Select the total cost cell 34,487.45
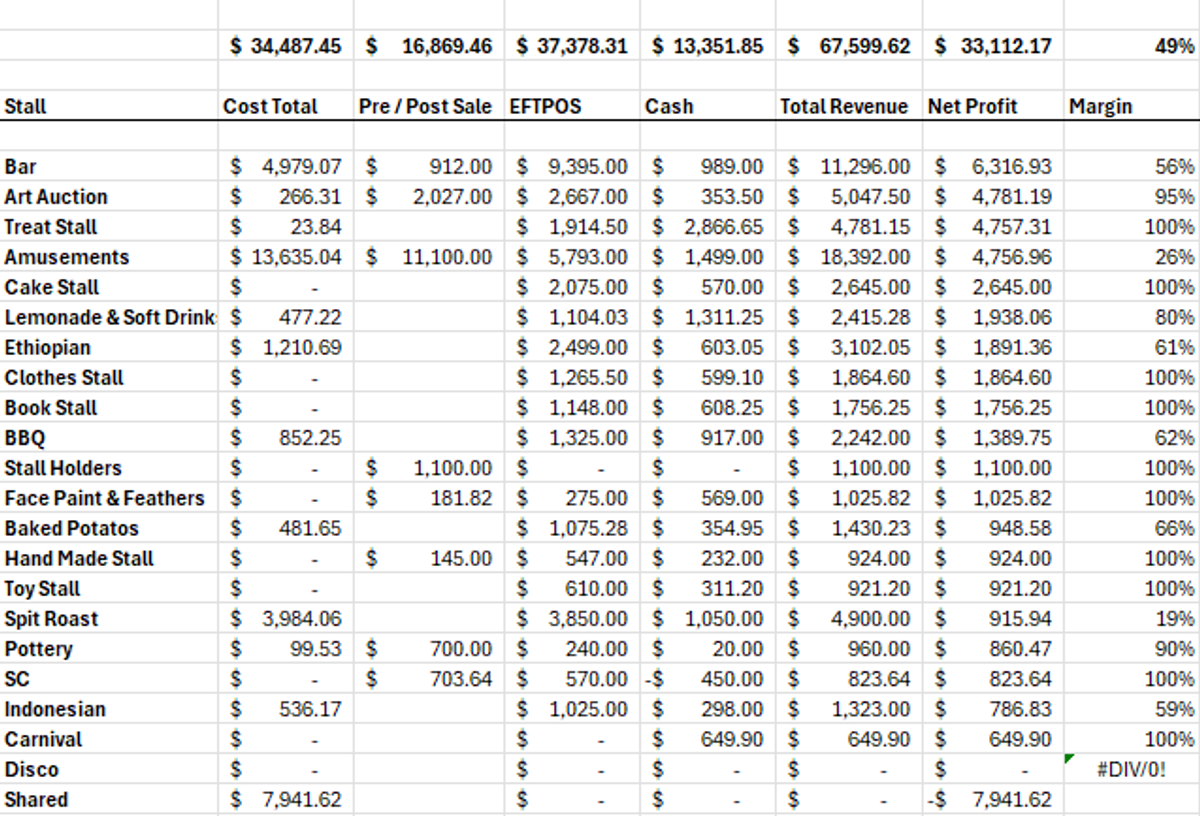The image size is (1200, 816). coord(286,46)
